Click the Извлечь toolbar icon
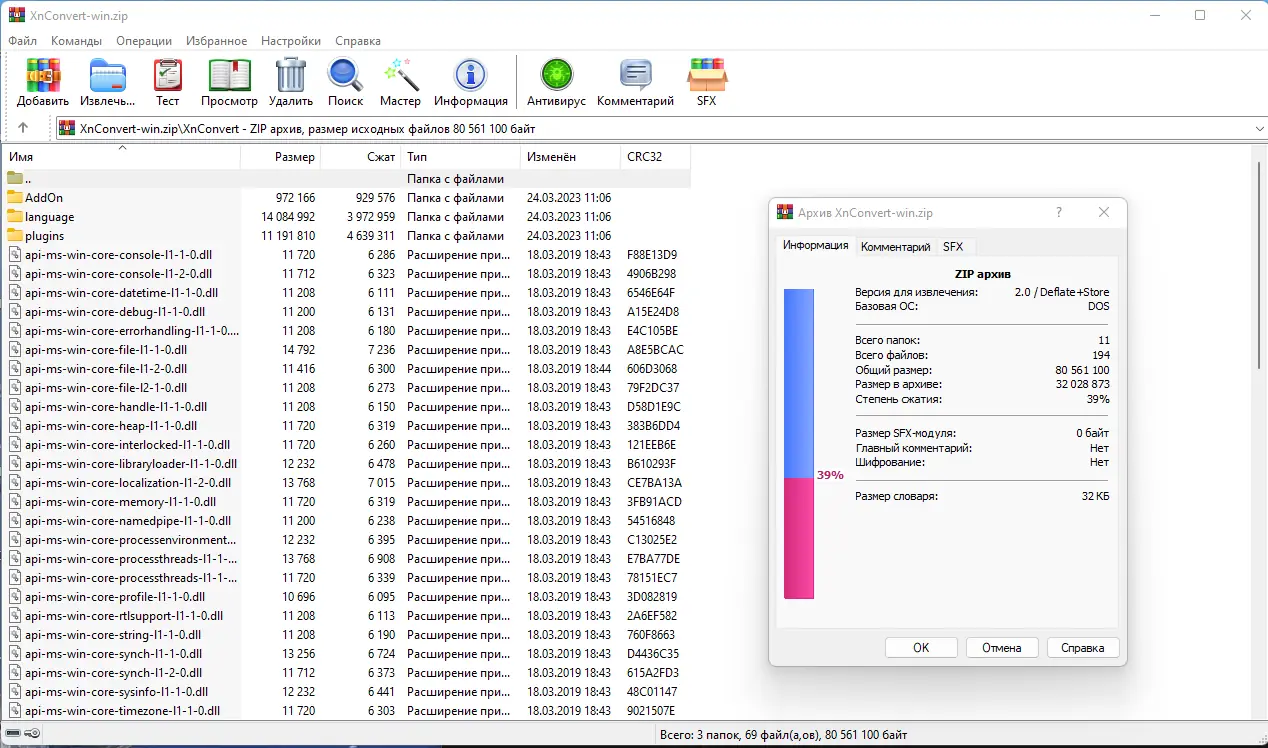 (x=108, y=76)
